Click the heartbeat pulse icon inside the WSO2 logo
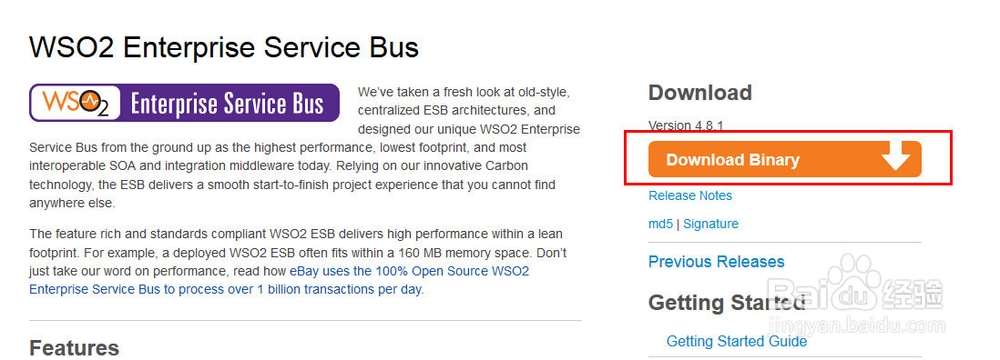The height and width of the screenshot is (360, 1000). [x=91, y=100]
